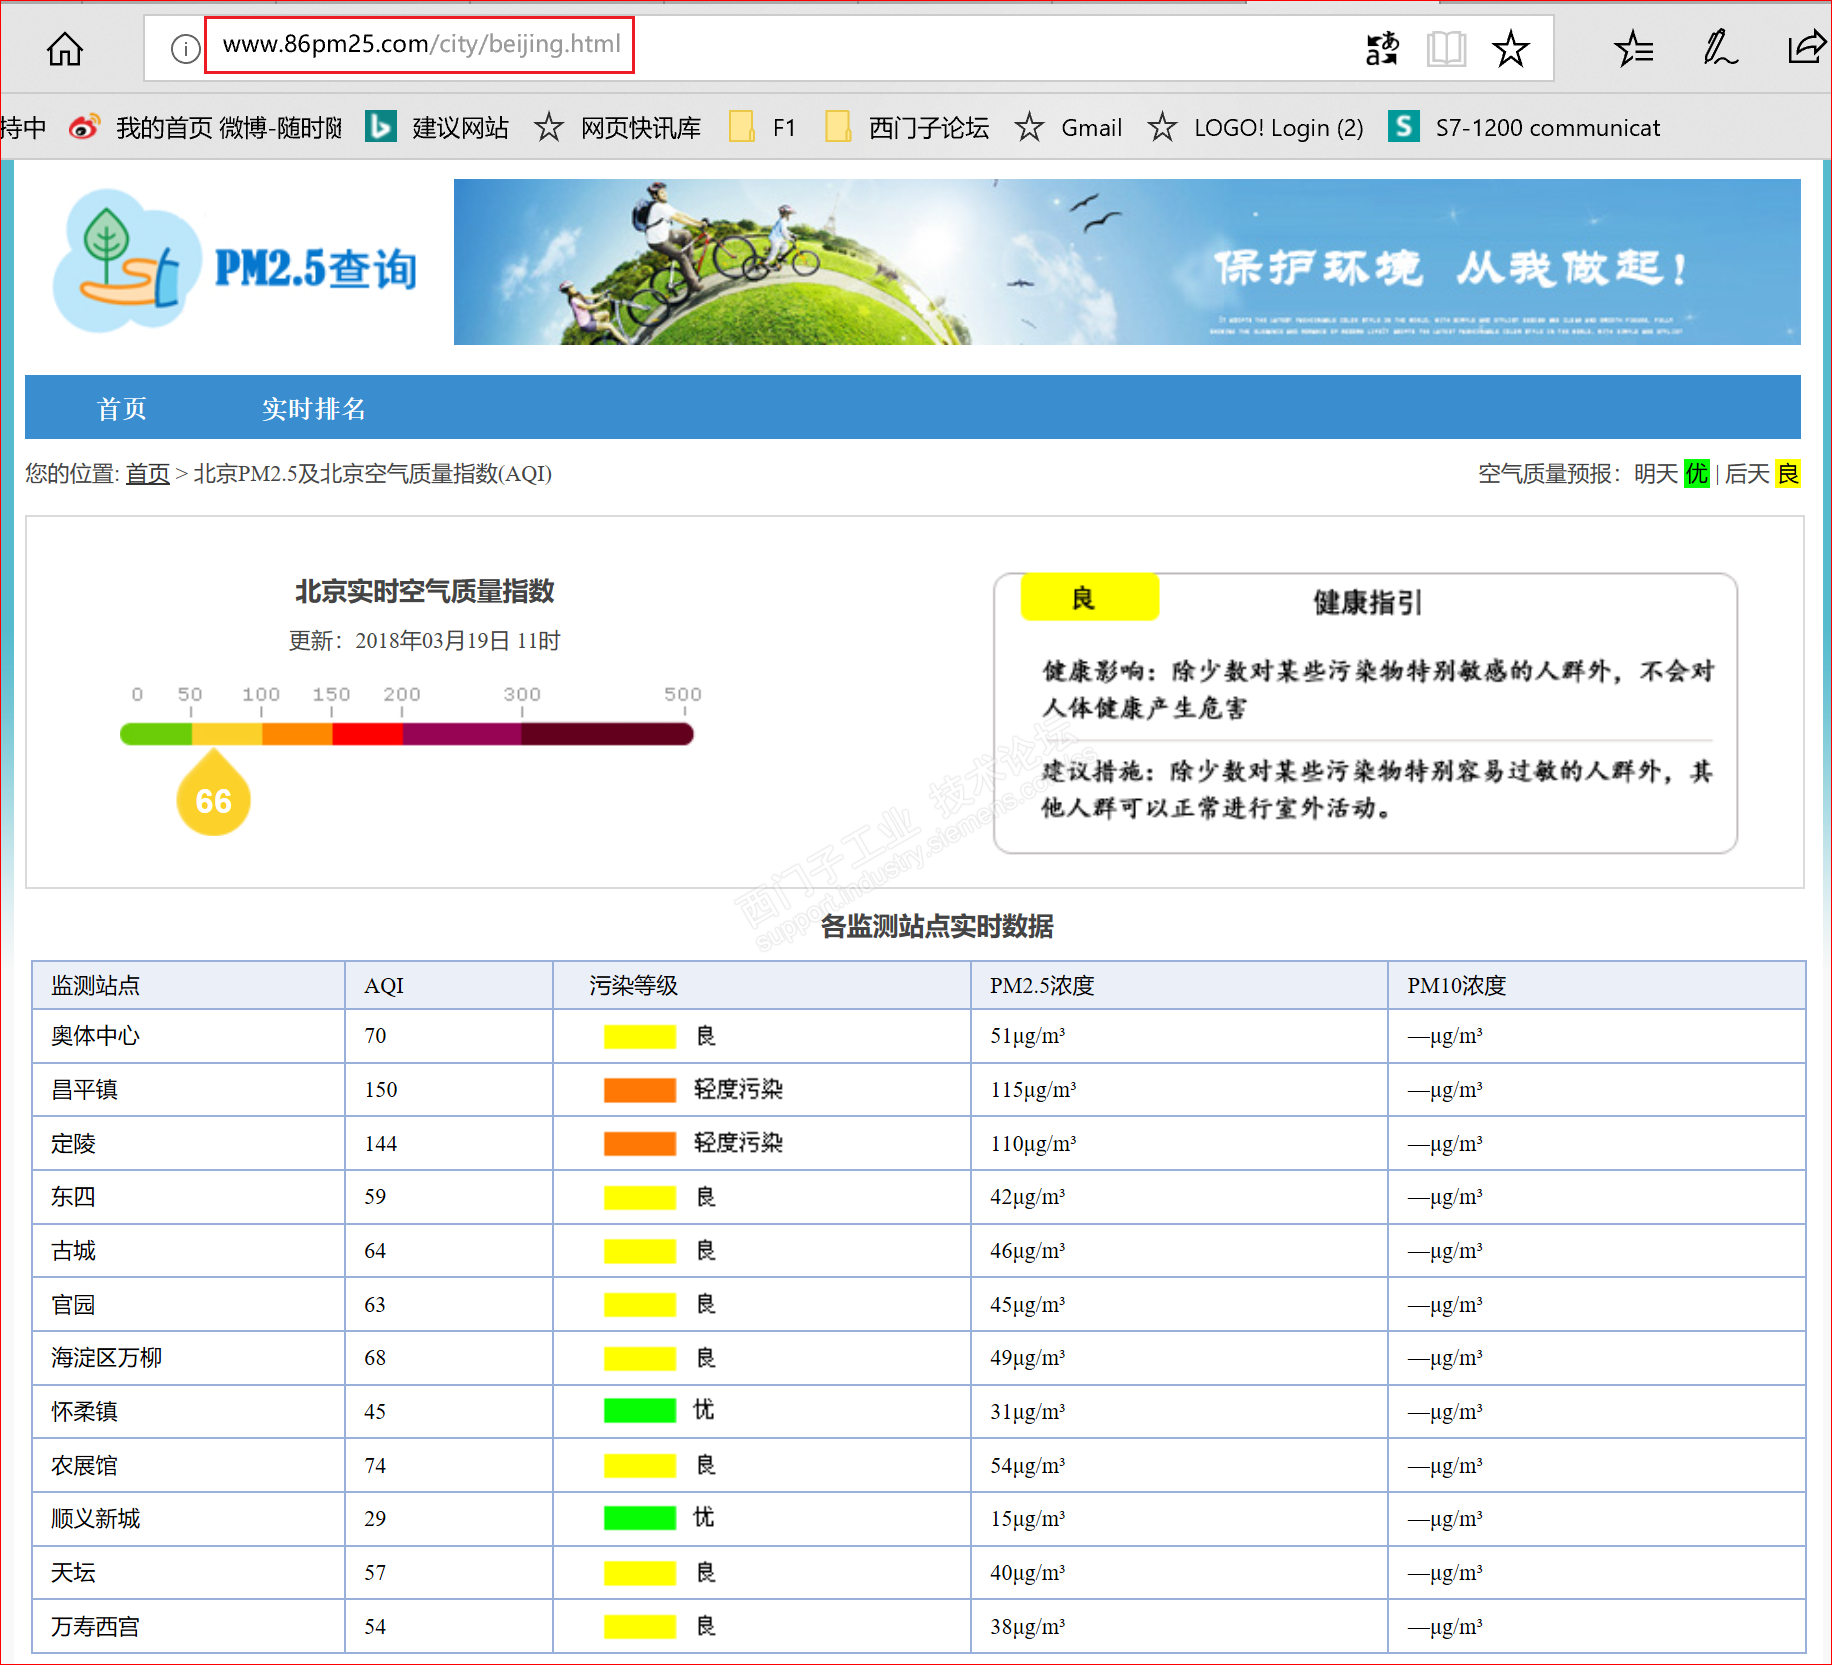Screen dimensions: 1832x1665
Task: Open the reading view book icon
Action: pyautogui.click(x=1446, y=48)
